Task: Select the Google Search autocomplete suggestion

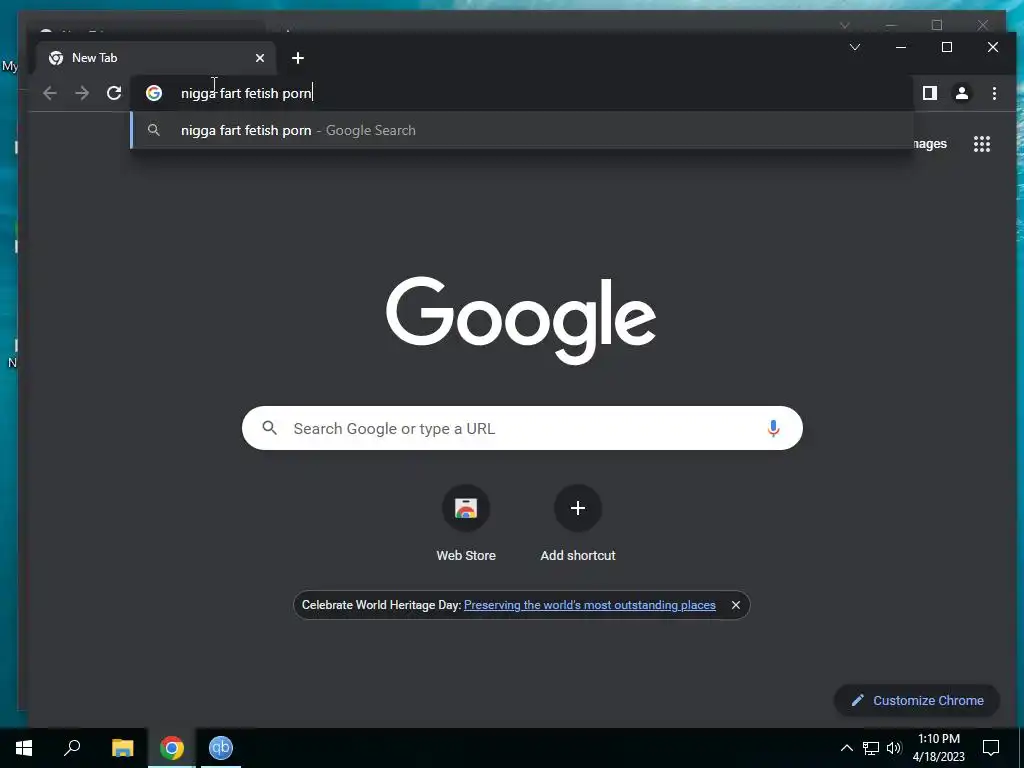Action: point(522,130)
